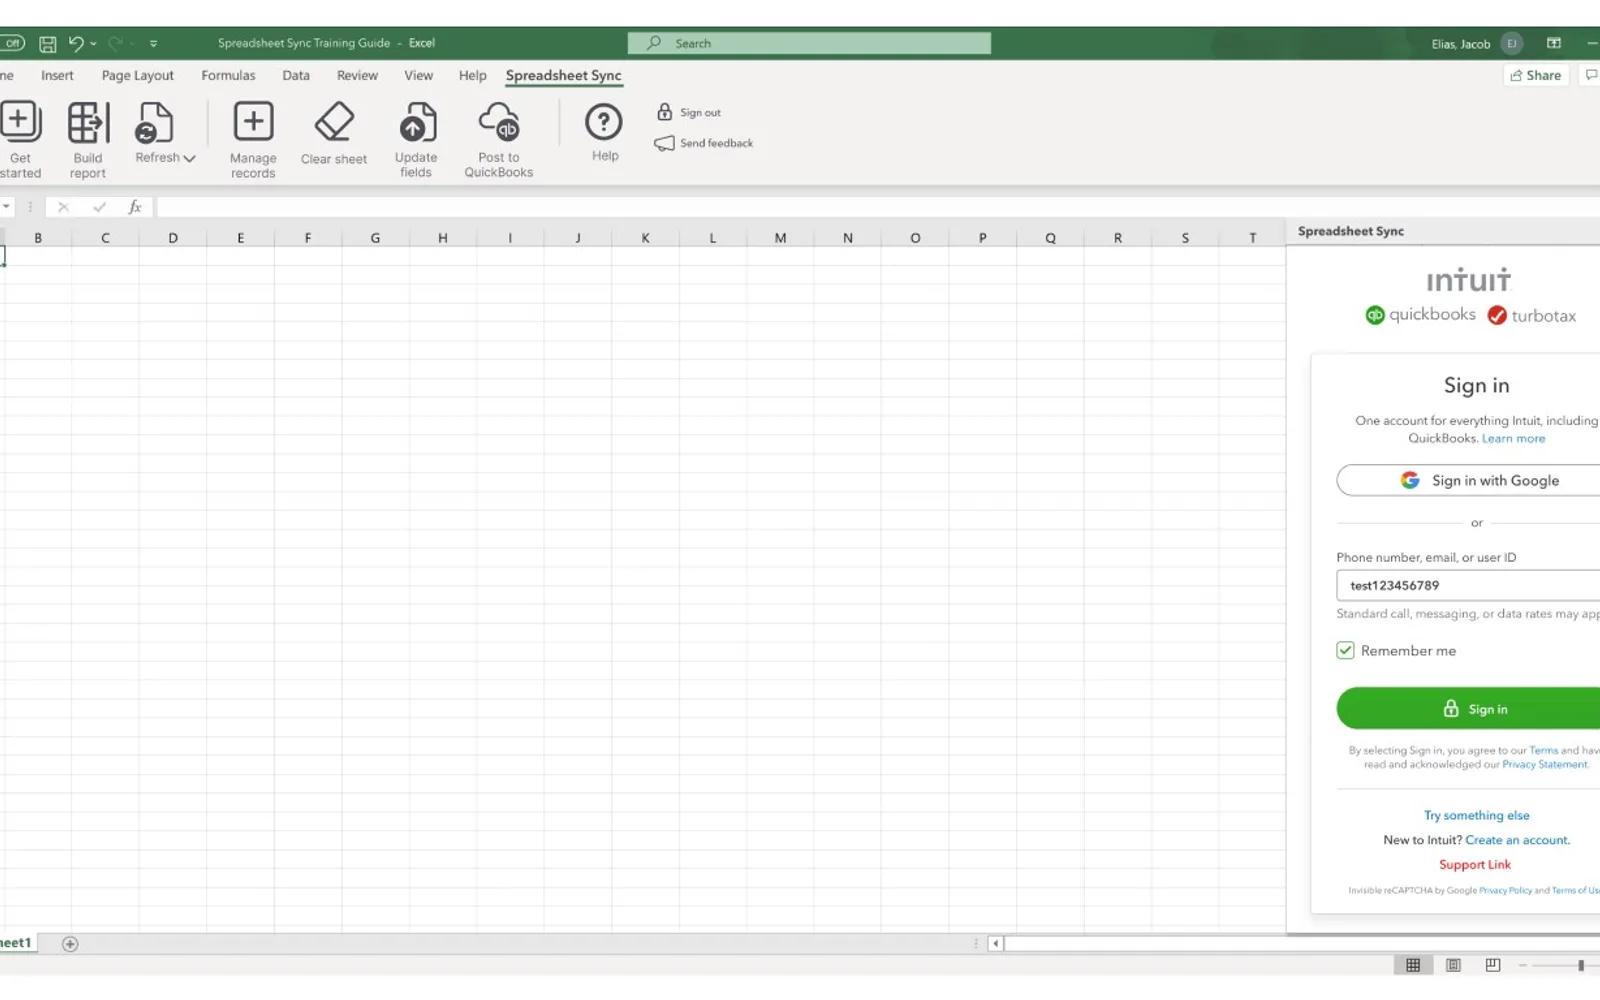Open the Get started tool

pos(20,139)
